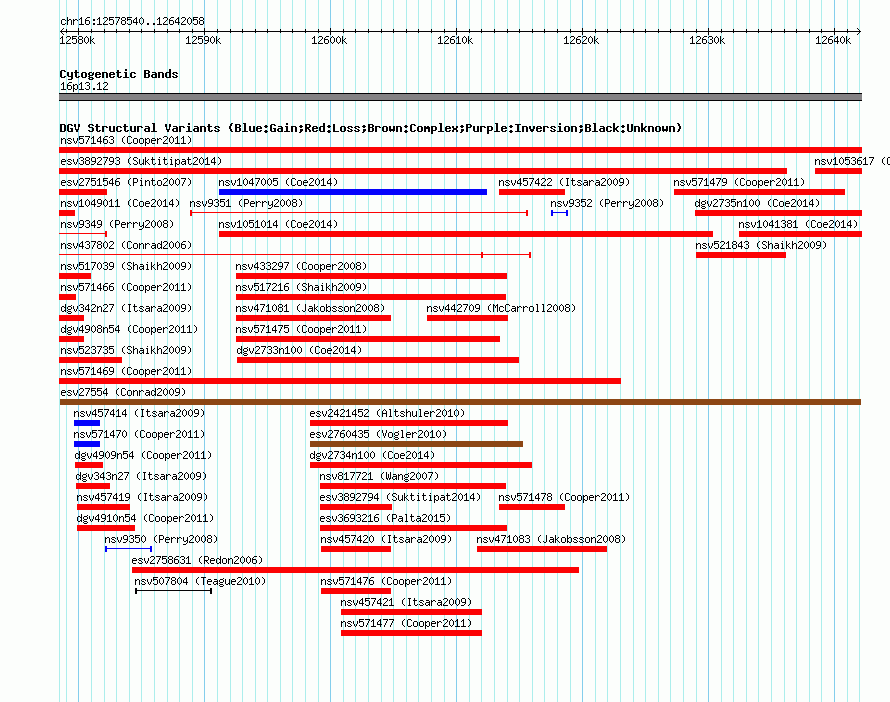Click the dgv342n27 (Itsara2009) label

[126, 308]
